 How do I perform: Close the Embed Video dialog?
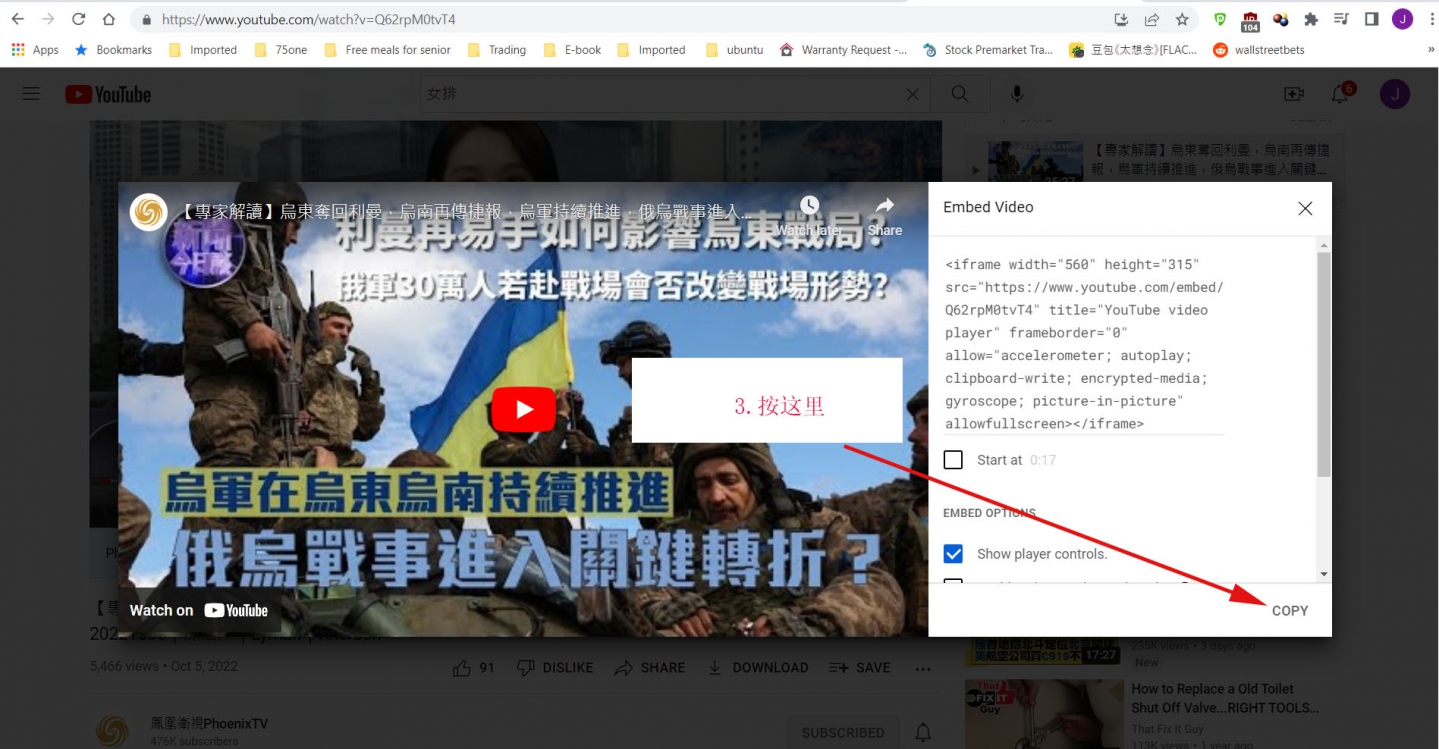tap(1305, 208)
